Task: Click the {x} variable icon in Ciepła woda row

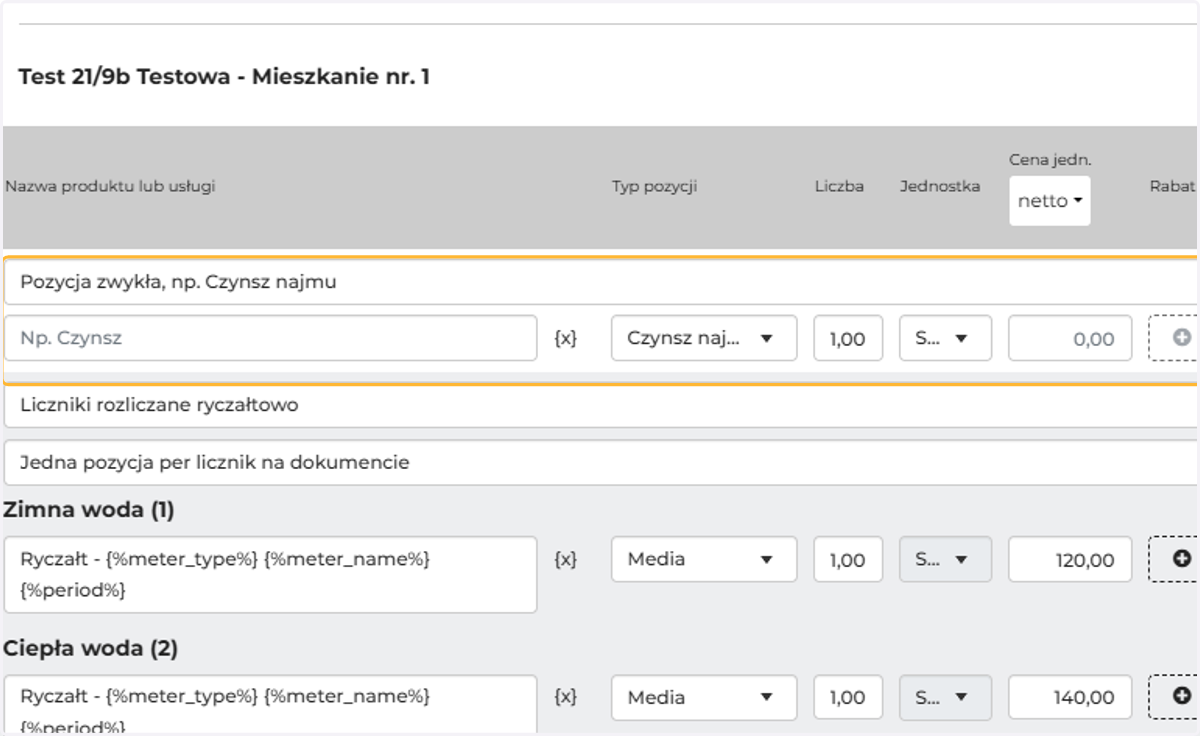Action: click(565, 697)
